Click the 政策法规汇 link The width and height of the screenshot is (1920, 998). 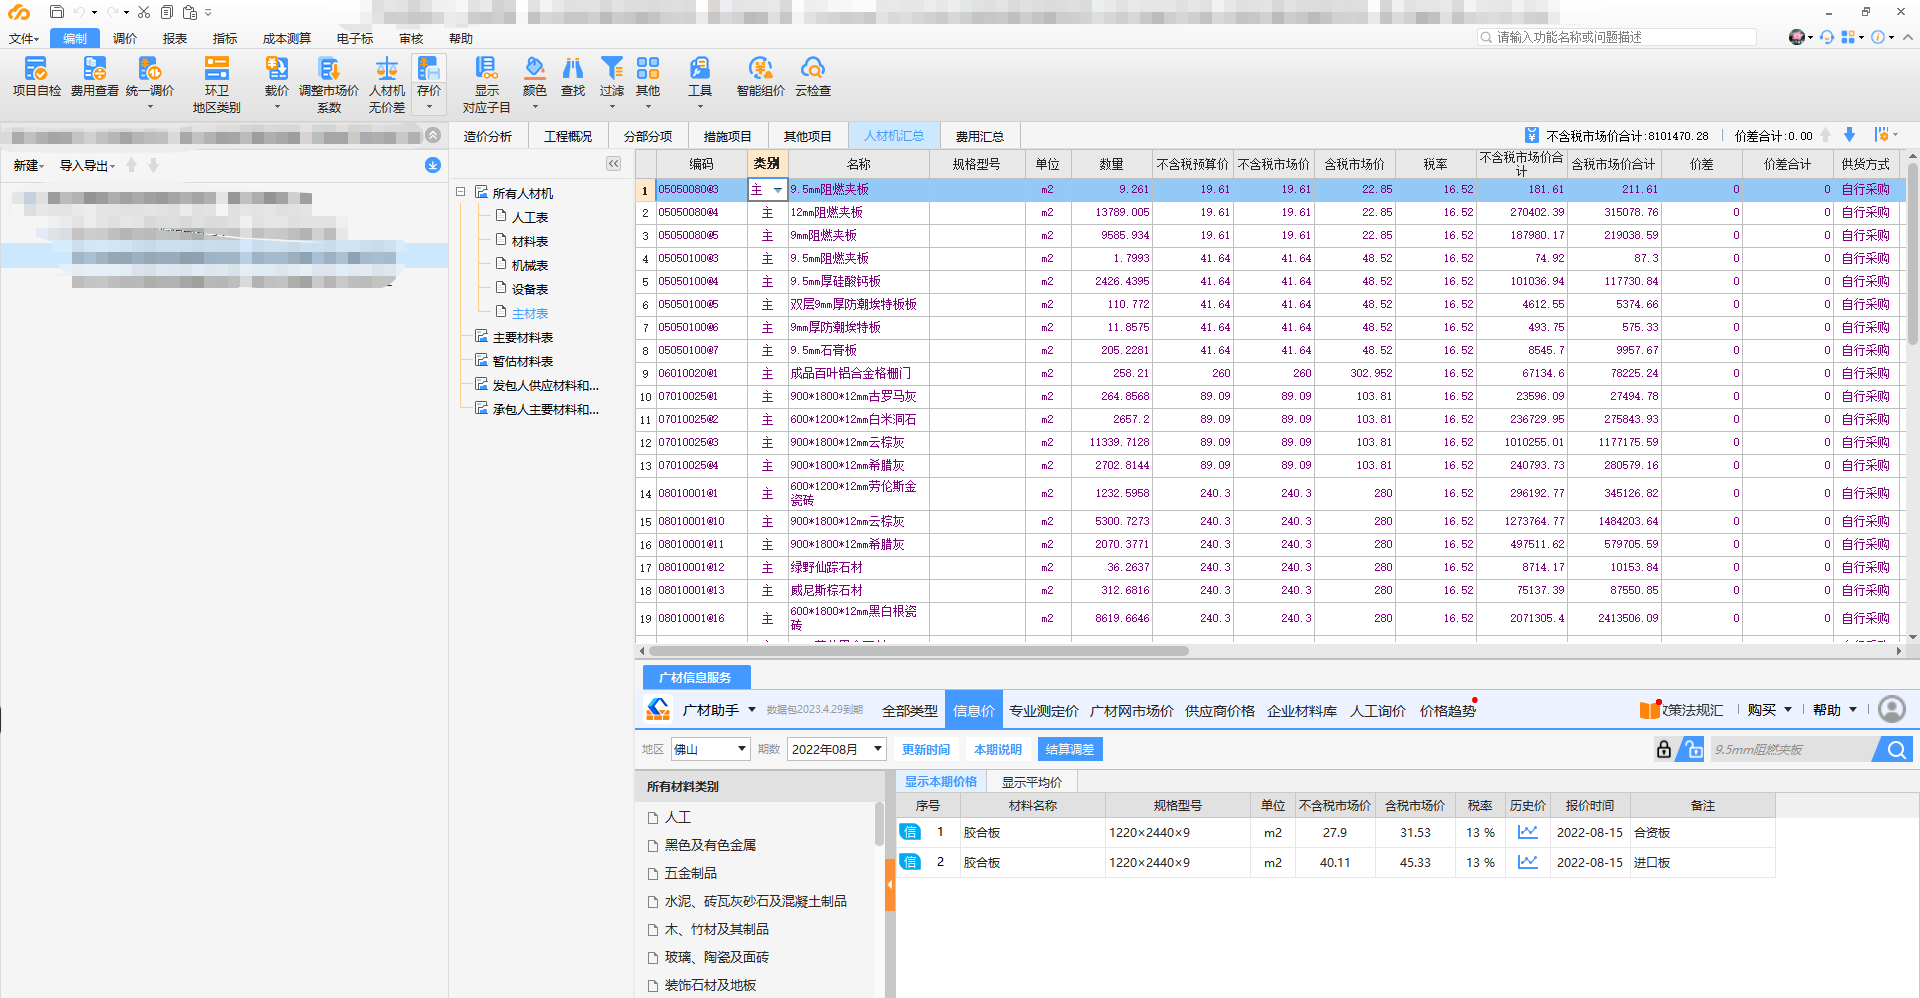[x=1691, y=710]
